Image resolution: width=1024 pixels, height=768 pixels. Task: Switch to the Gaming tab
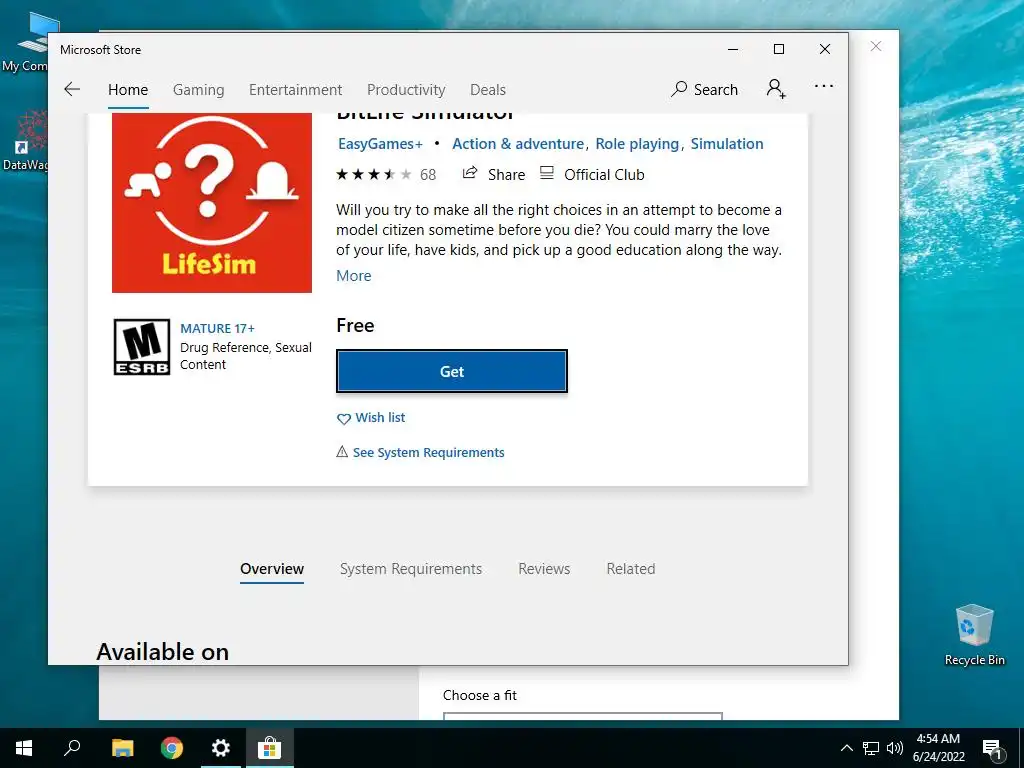(x=199, y=89)
